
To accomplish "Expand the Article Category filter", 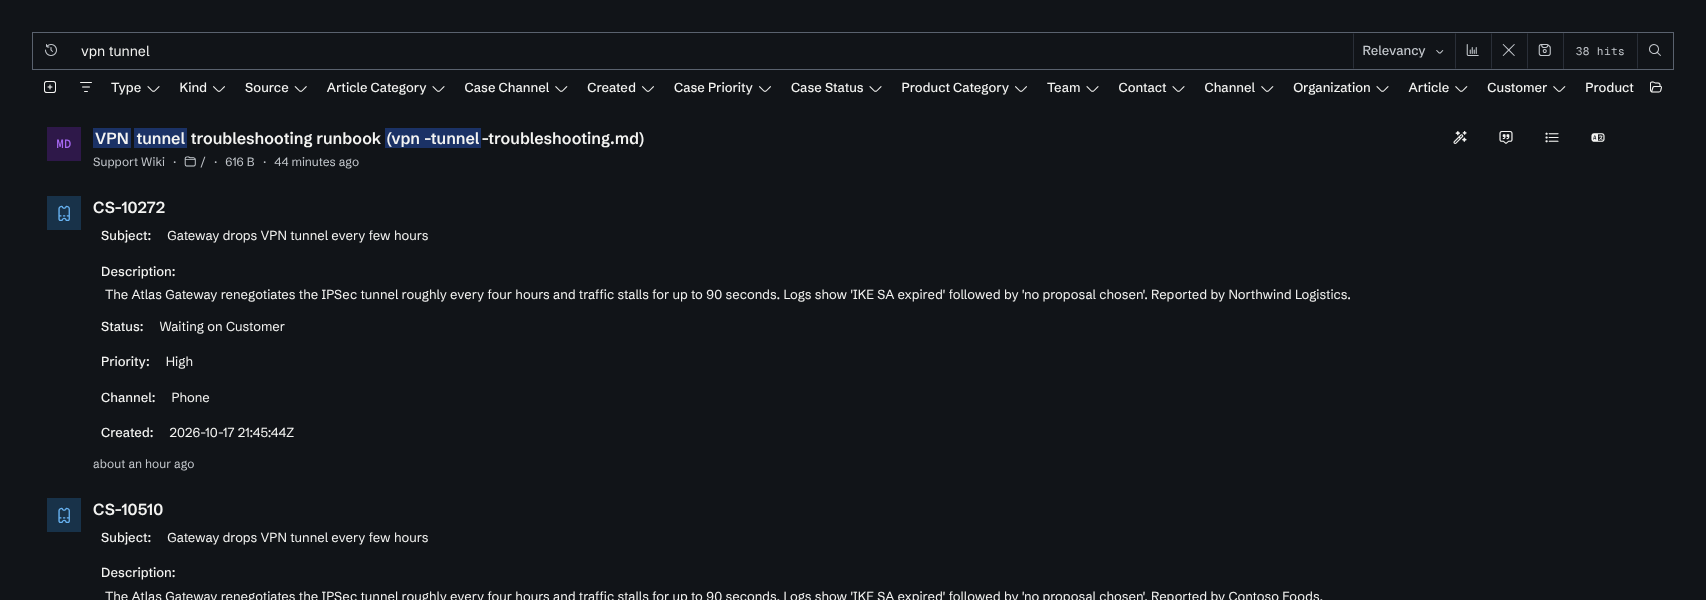I will [385, 88].
